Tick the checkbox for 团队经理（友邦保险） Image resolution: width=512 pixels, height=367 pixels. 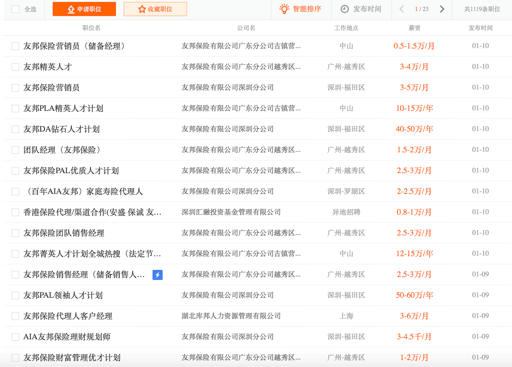point(15,150)
